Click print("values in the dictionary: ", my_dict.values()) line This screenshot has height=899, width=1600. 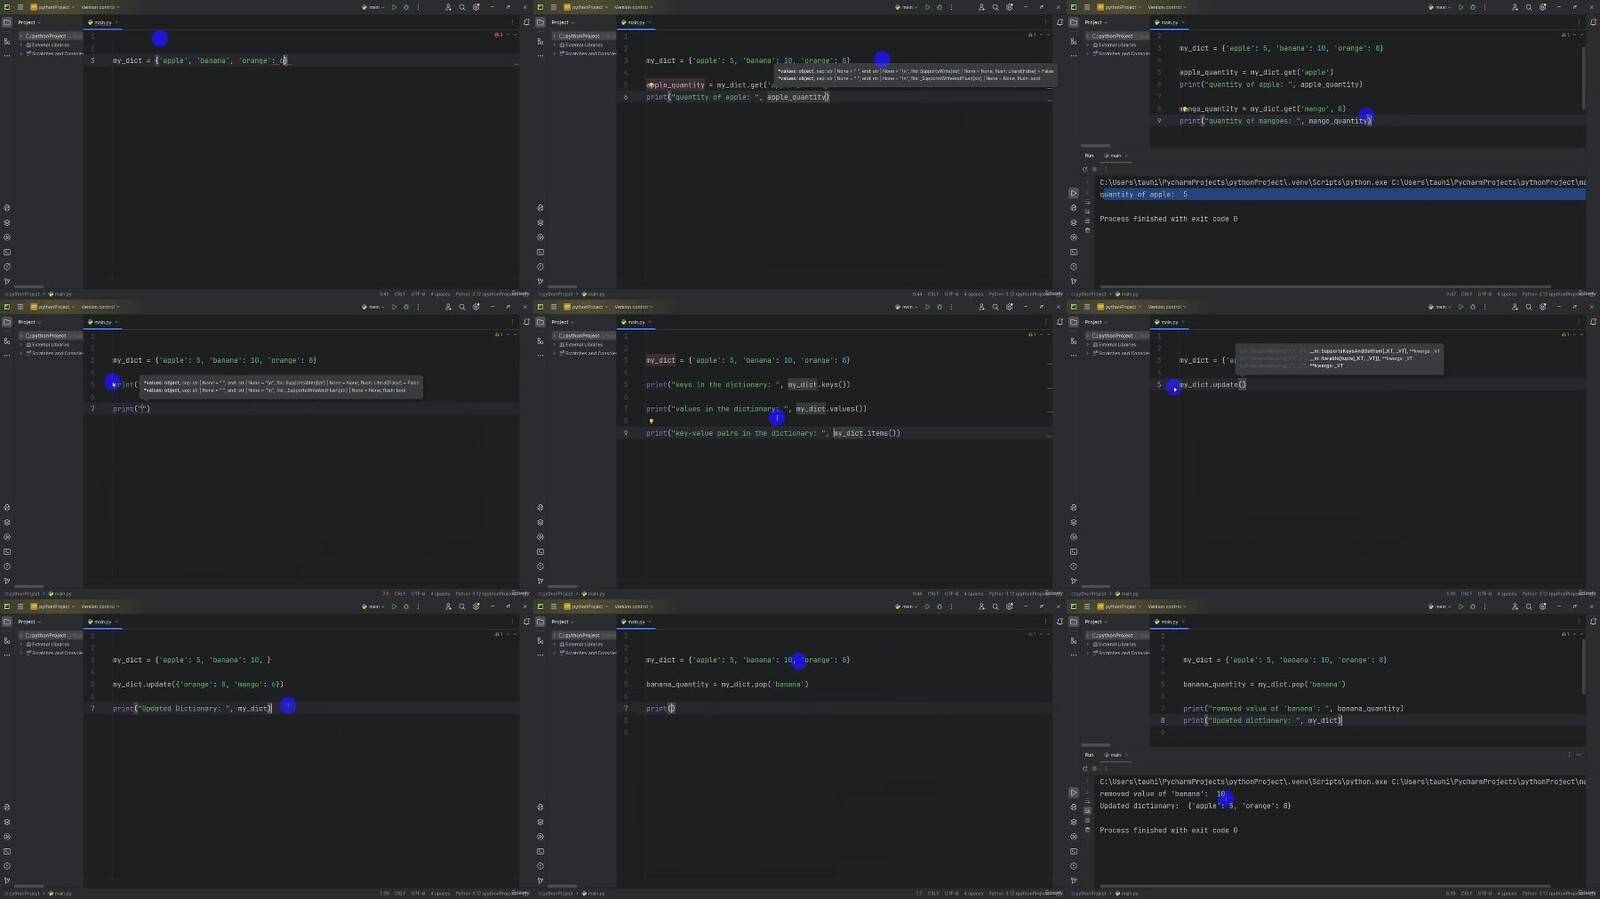[x=756, y=409]
